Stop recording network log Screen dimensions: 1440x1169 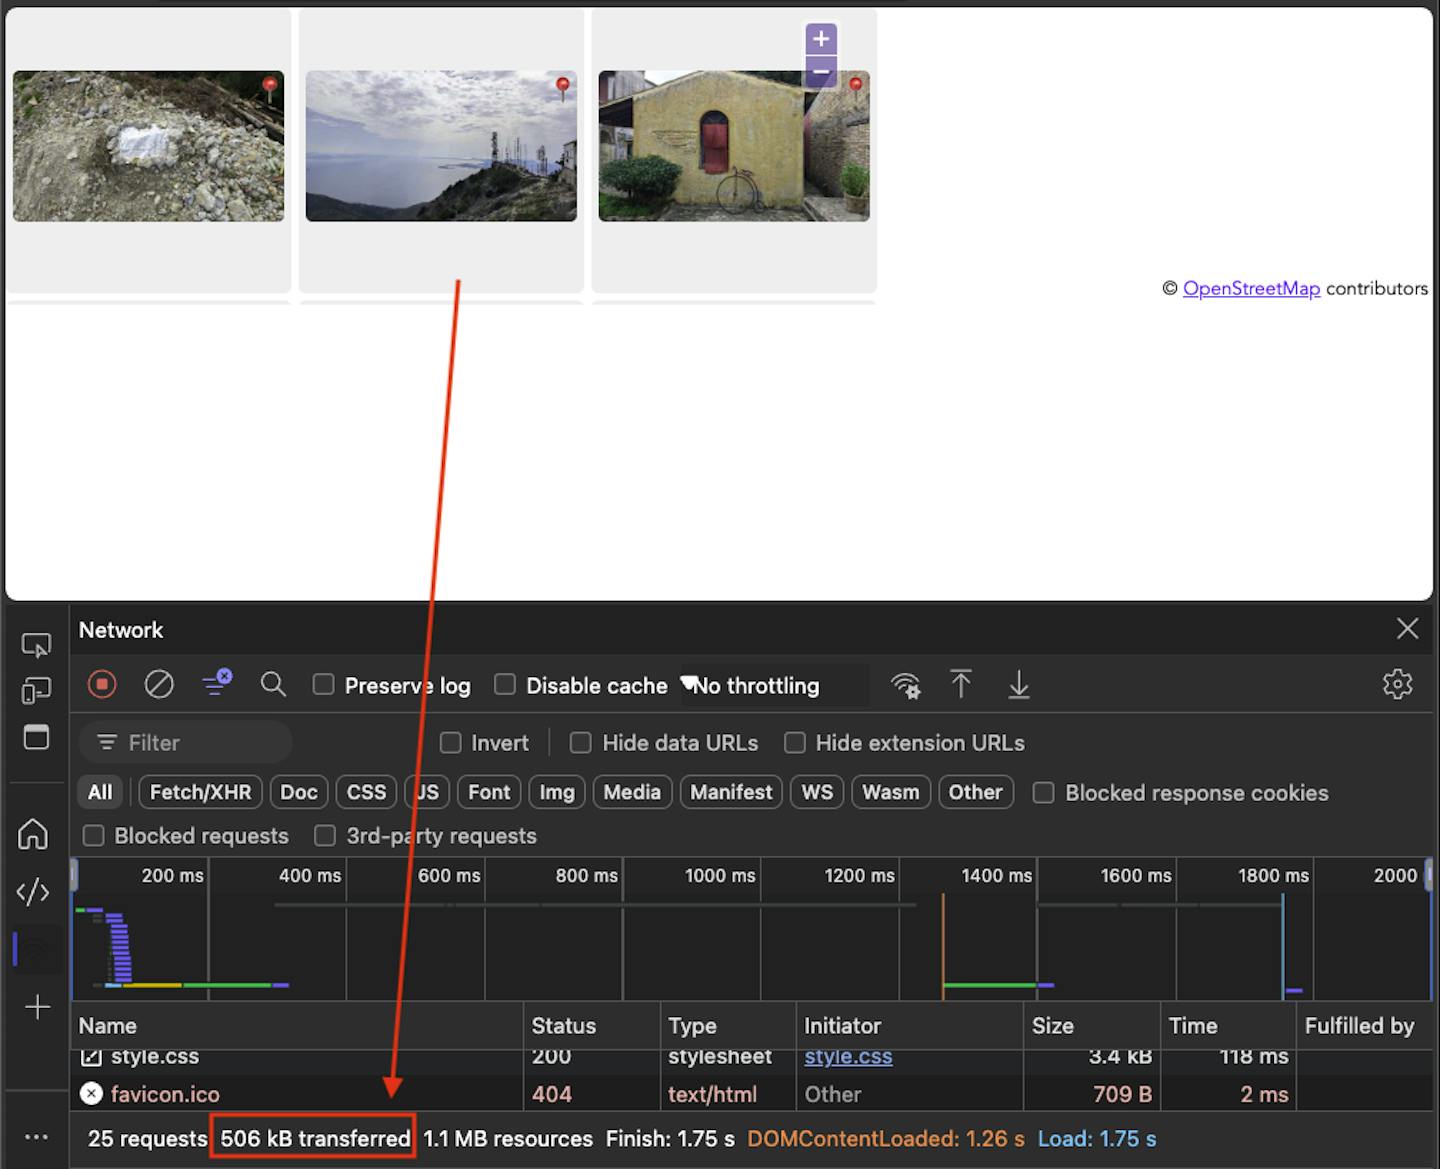coord(102,685)
